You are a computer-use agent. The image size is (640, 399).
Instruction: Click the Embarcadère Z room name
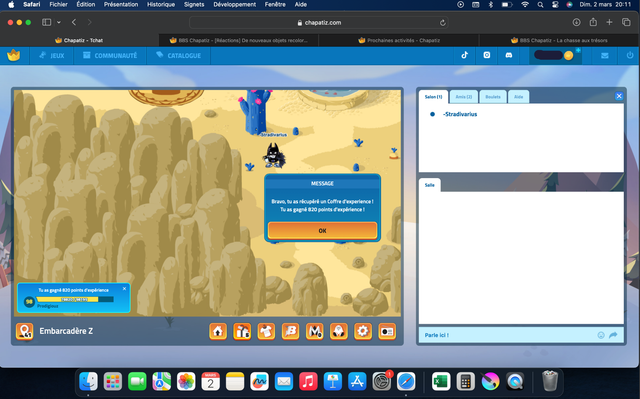click(x=66, y=331)
